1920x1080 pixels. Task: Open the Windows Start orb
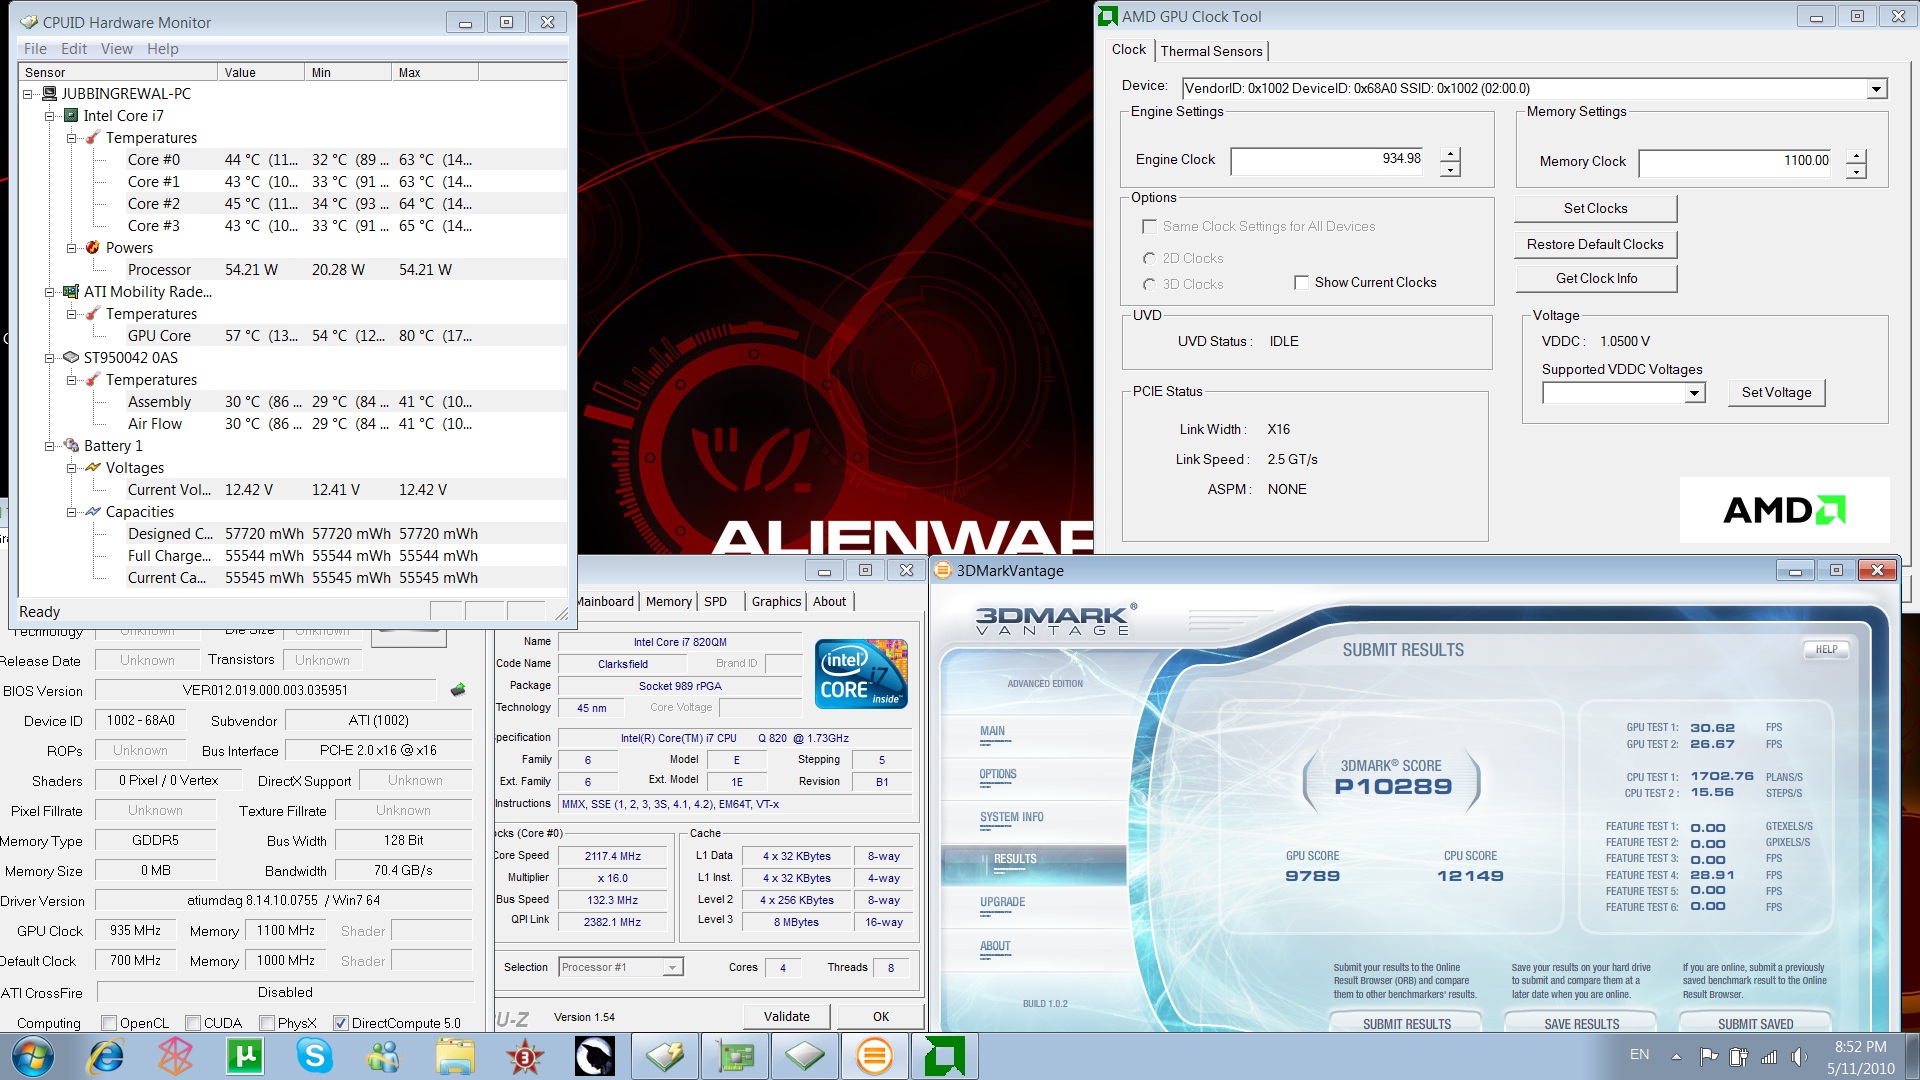[32, 1056]
